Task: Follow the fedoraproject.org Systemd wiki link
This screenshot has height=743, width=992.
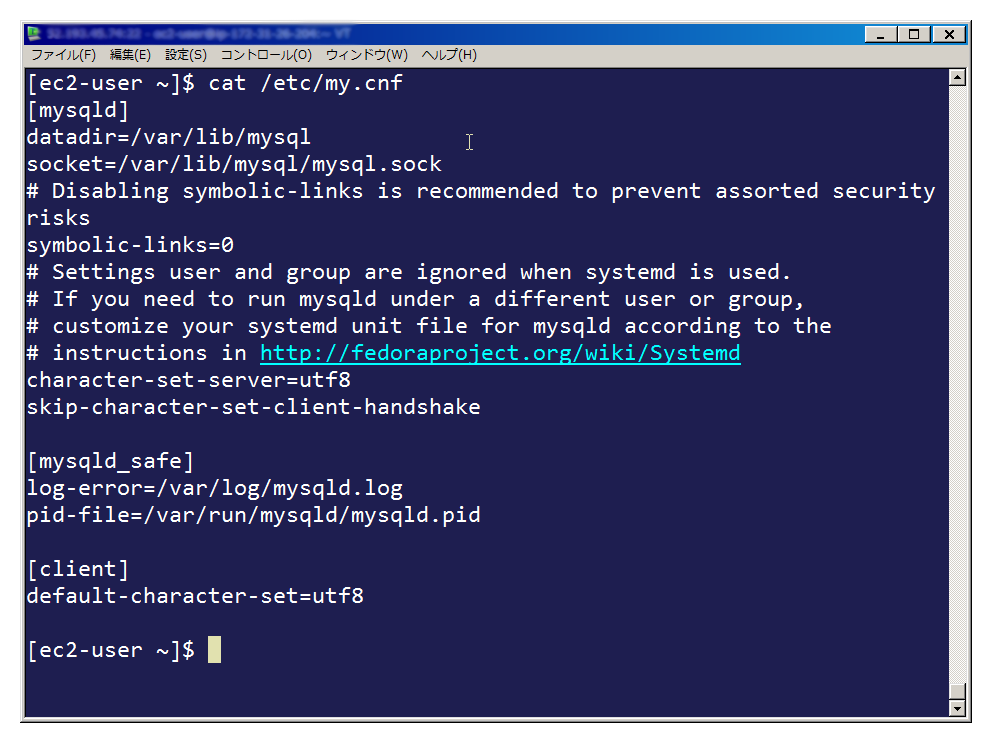Action: pos(500,353)
